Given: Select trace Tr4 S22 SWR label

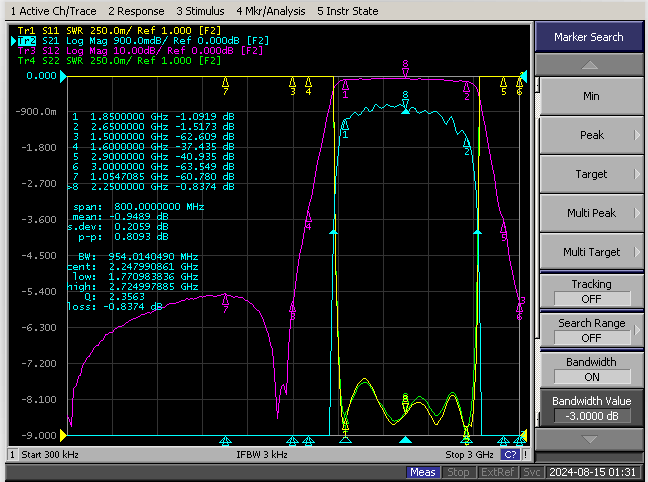Looking at the screenshot, I should click(119, 61).
